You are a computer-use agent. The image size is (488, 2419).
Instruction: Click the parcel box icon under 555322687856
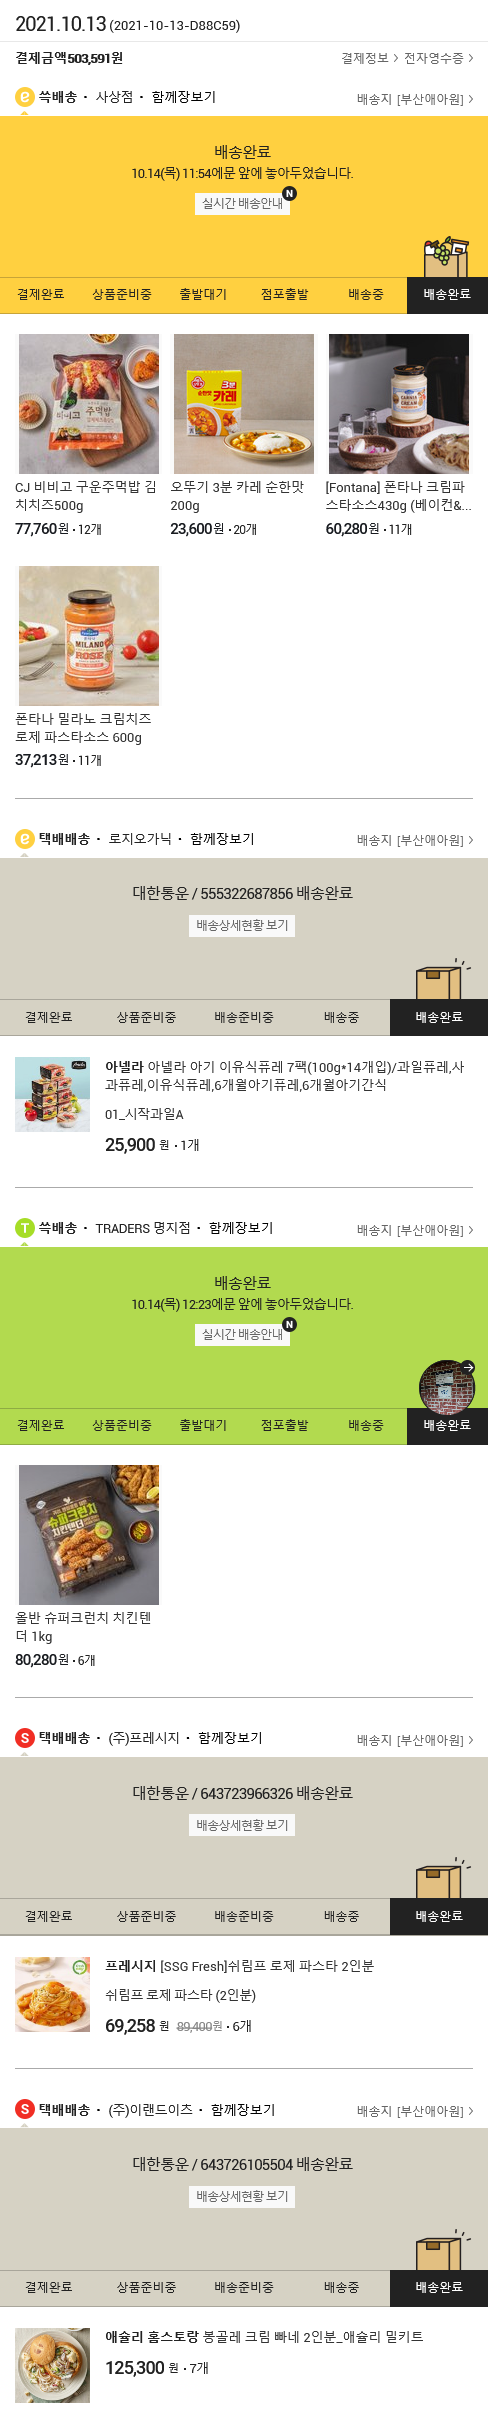pos(439,980)
